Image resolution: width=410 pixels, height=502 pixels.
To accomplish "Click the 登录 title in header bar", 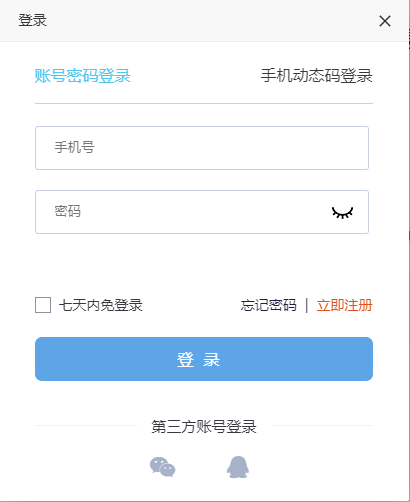I will tap(32, 20).
